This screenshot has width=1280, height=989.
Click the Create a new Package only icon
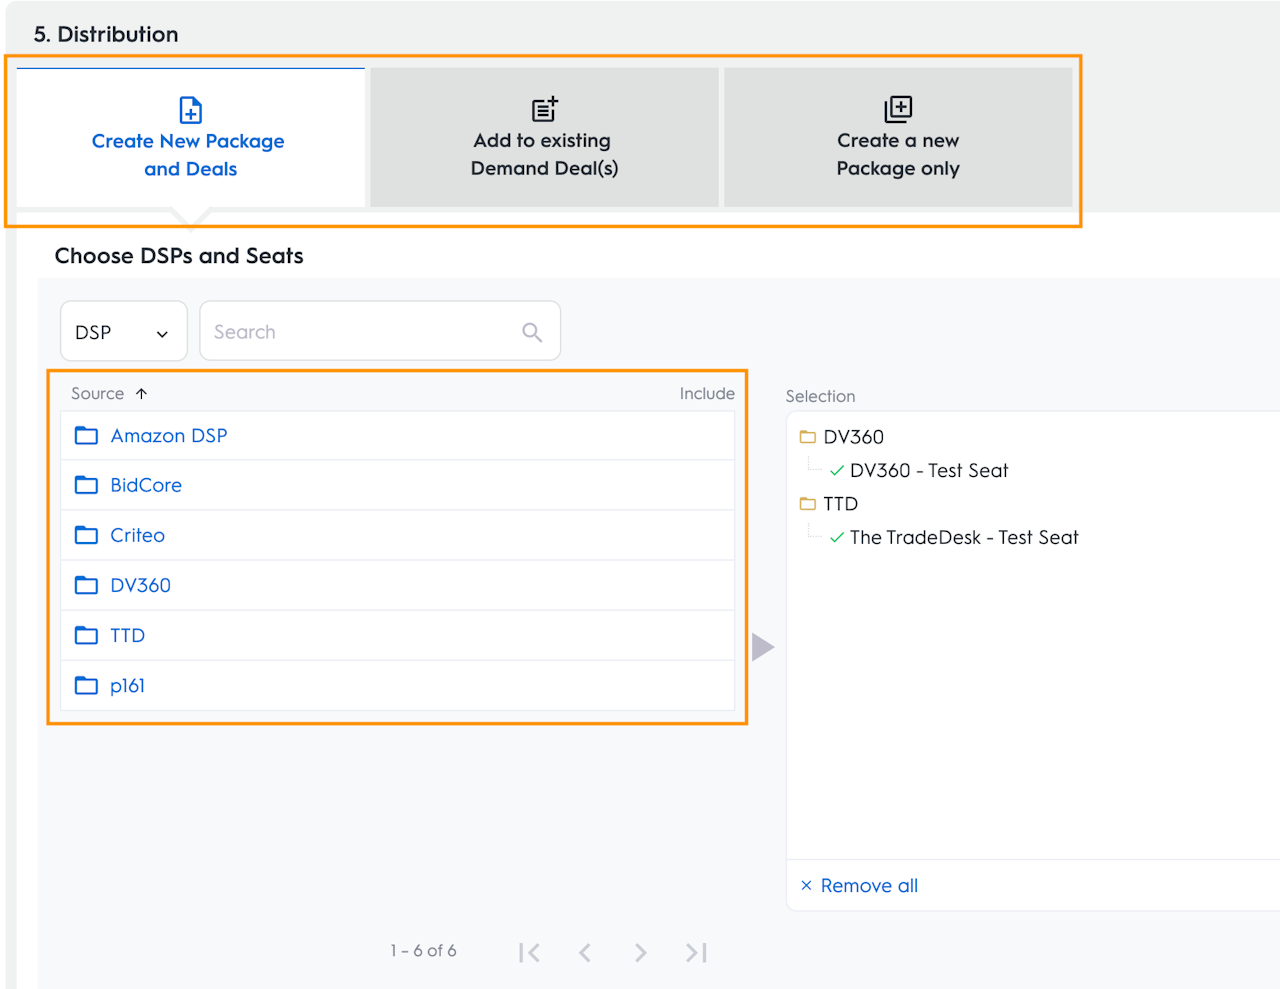pyautogui.click(x=898, y=108)
